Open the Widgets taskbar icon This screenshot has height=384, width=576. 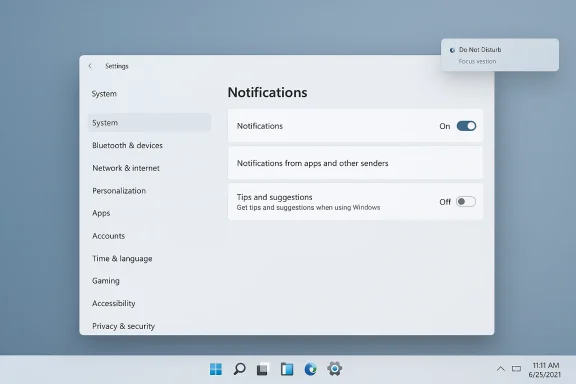pos(287,369)
